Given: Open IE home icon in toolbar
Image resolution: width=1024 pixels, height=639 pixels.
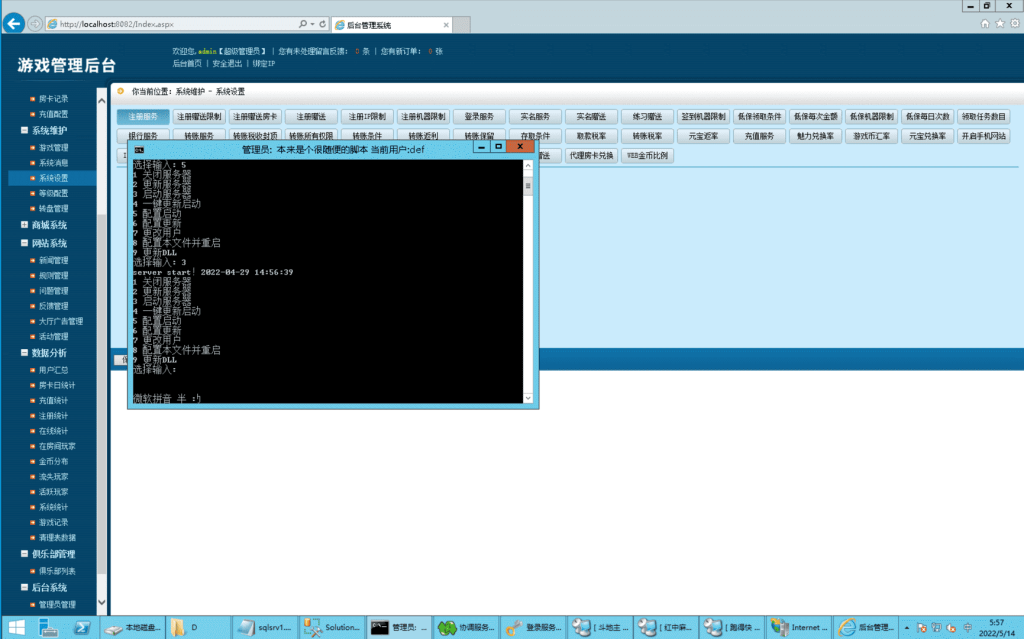Looking at the screenshot, I should 985,23.
